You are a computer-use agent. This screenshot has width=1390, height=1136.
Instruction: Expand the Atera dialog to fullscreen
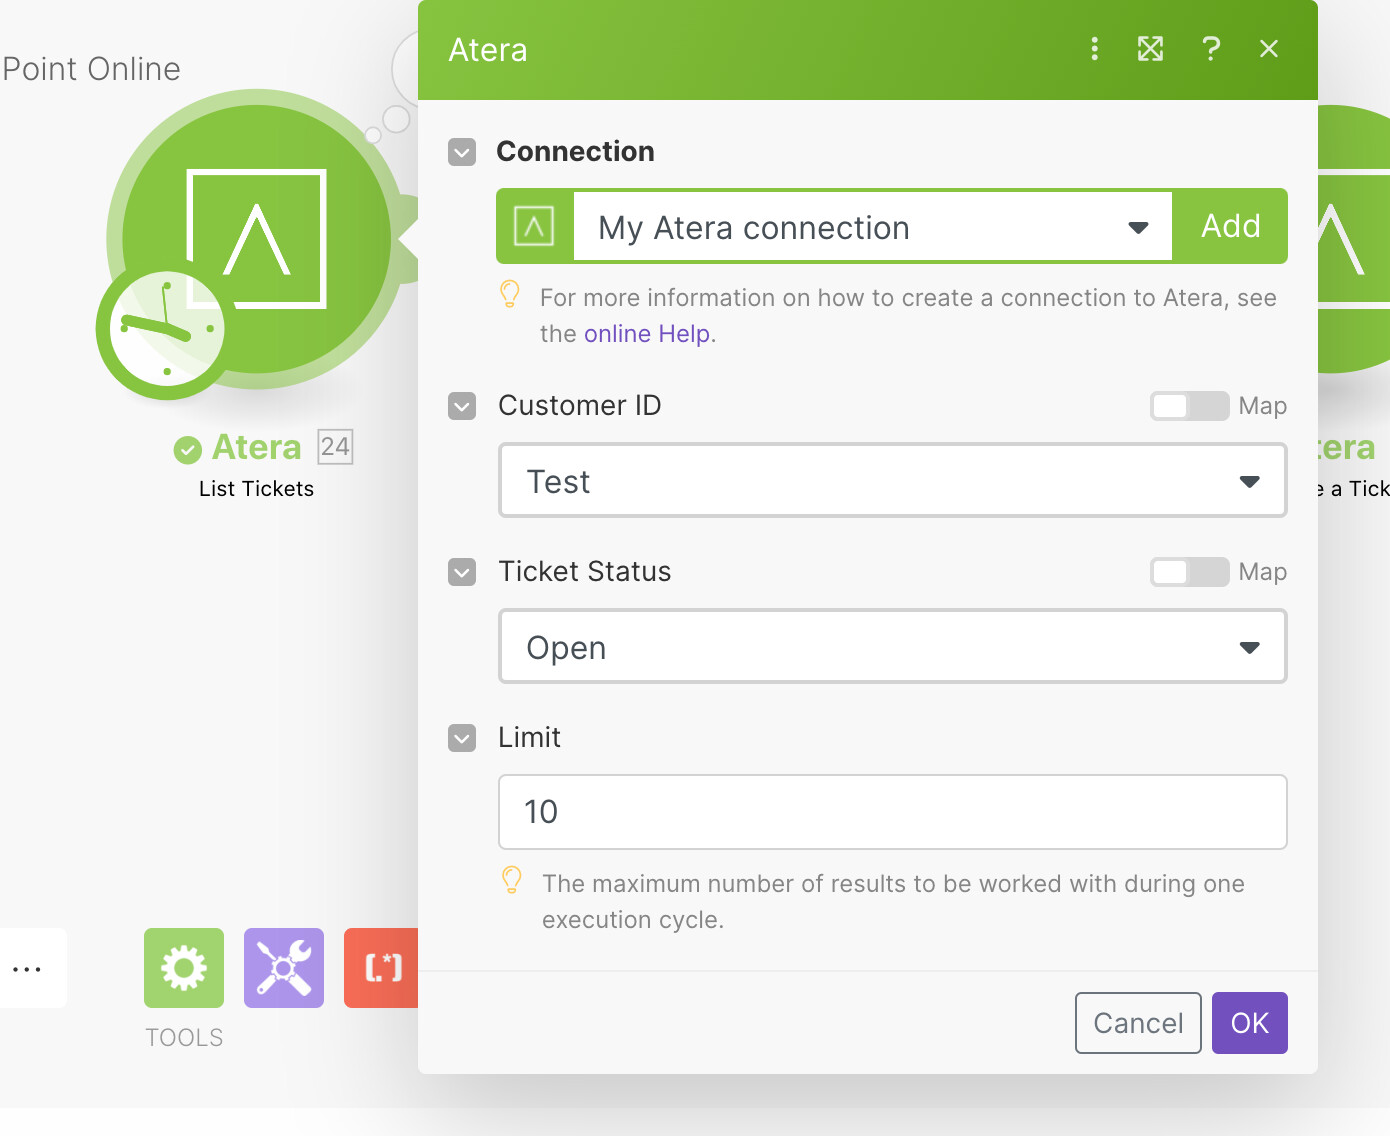click(x=1150, y=49)
